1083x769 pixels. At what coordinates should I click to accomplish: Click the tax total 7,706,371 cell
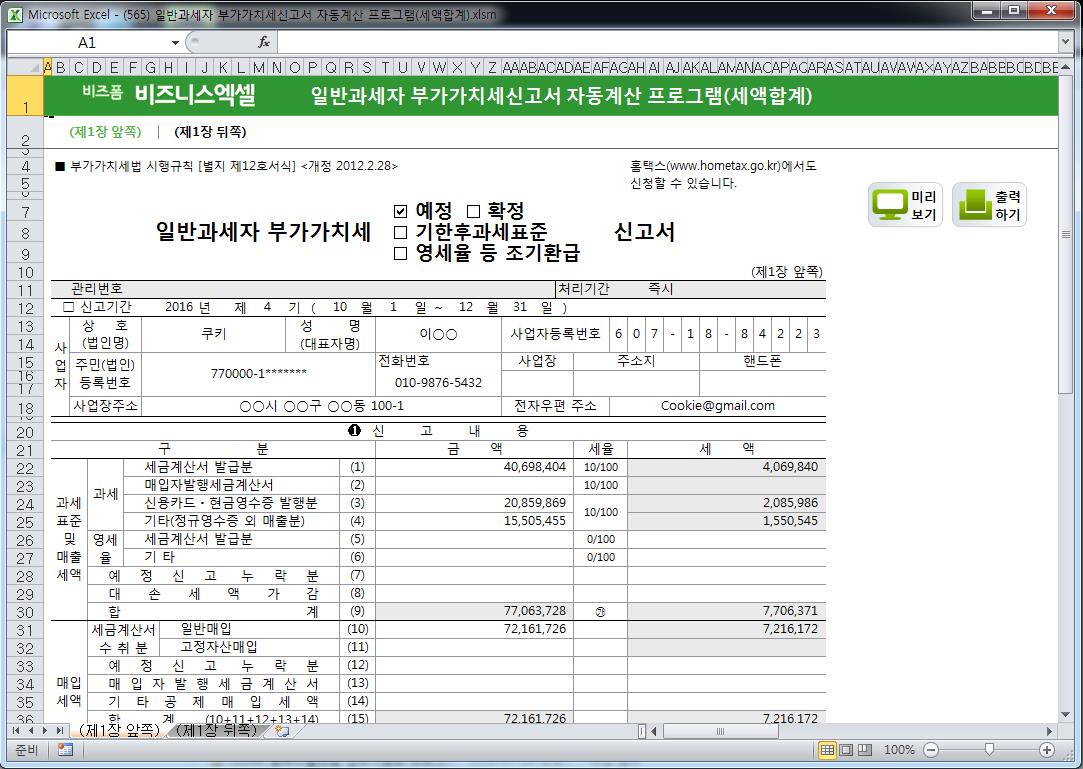coord(727,611)
